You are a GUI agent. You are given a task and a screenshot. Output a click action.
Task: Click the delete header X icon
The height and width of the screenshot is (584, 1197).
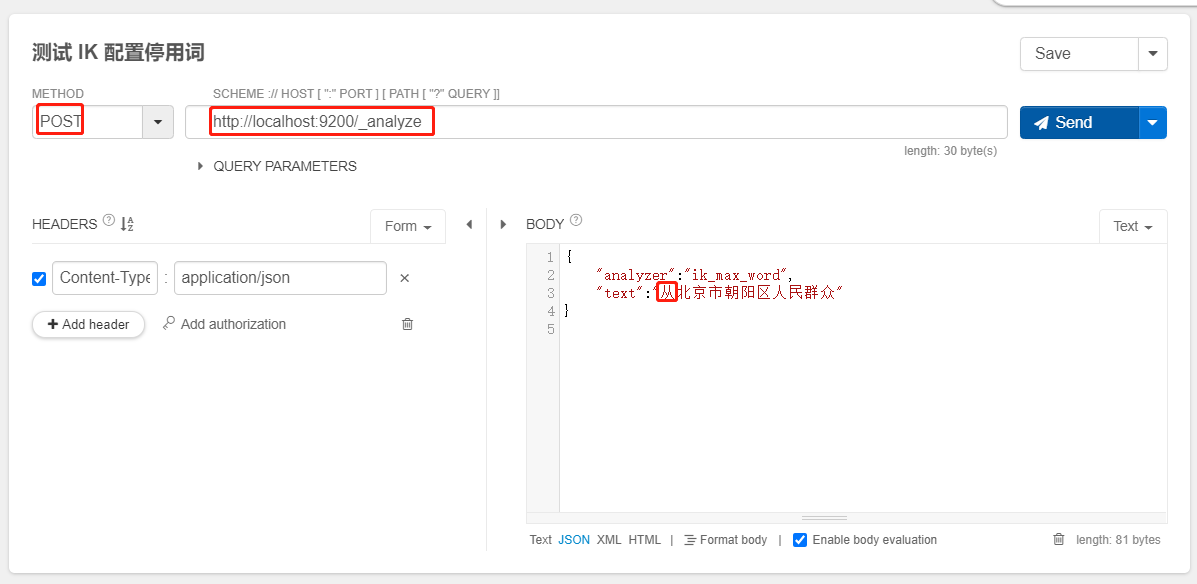tap(405, 278)
